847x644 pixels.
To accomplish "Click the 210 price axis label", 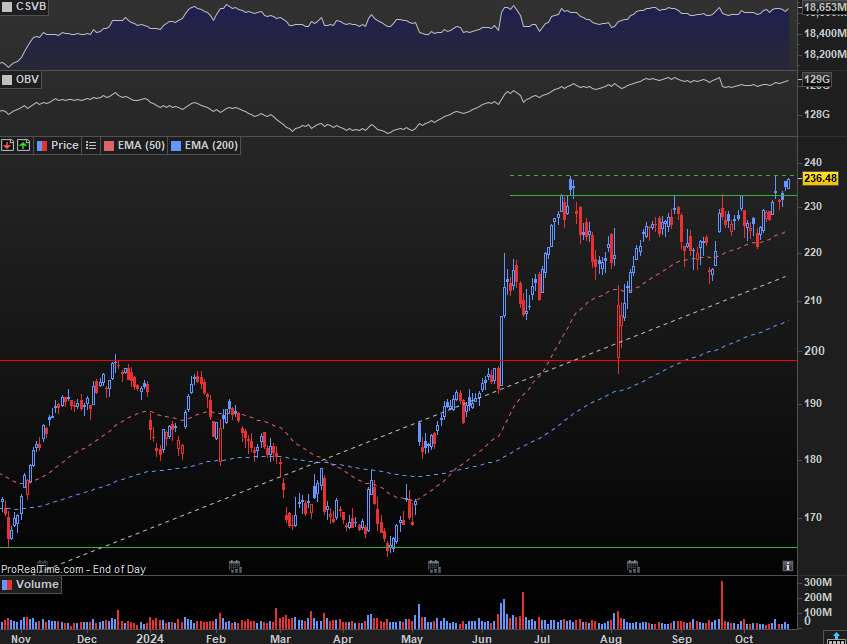I will coord(813,300).
